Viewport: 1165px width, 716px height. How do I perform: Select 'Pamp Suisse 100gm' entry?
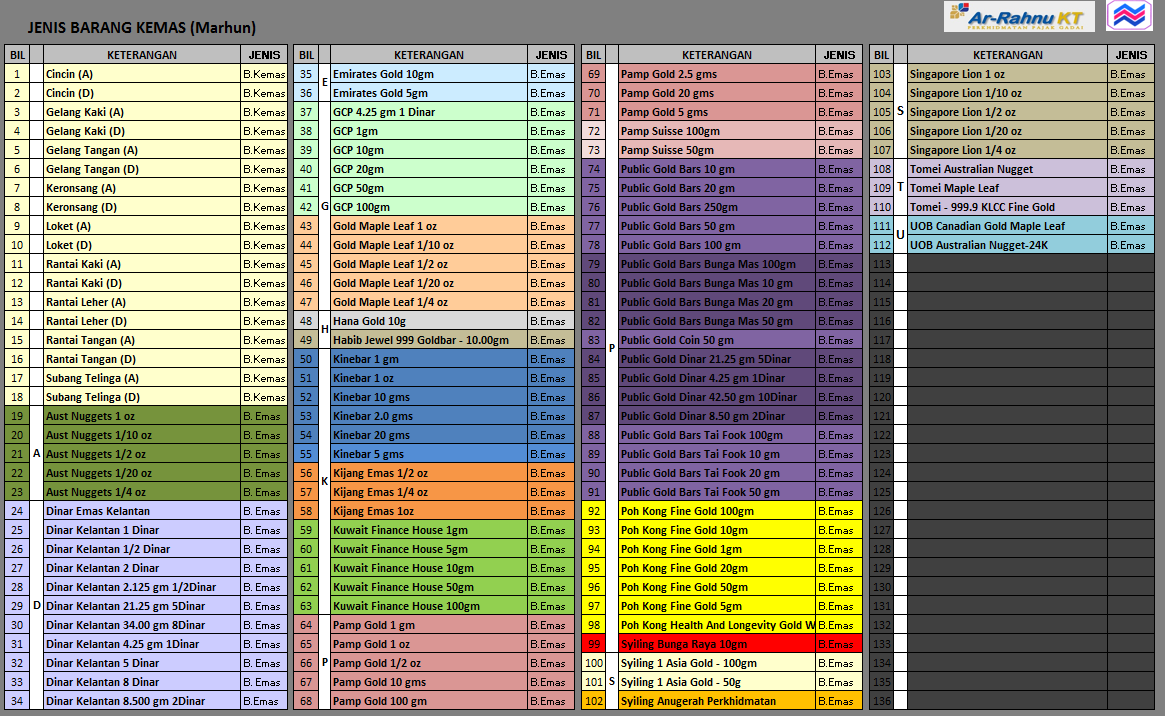click(x=716, y=131)
